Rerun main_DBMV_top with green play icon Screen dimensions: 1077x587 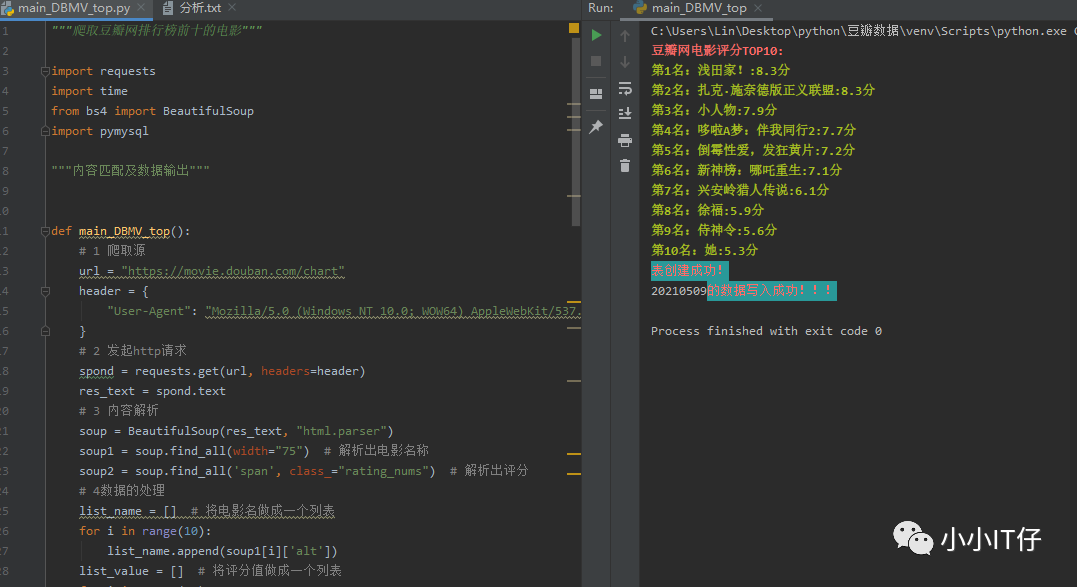(596, 34)
